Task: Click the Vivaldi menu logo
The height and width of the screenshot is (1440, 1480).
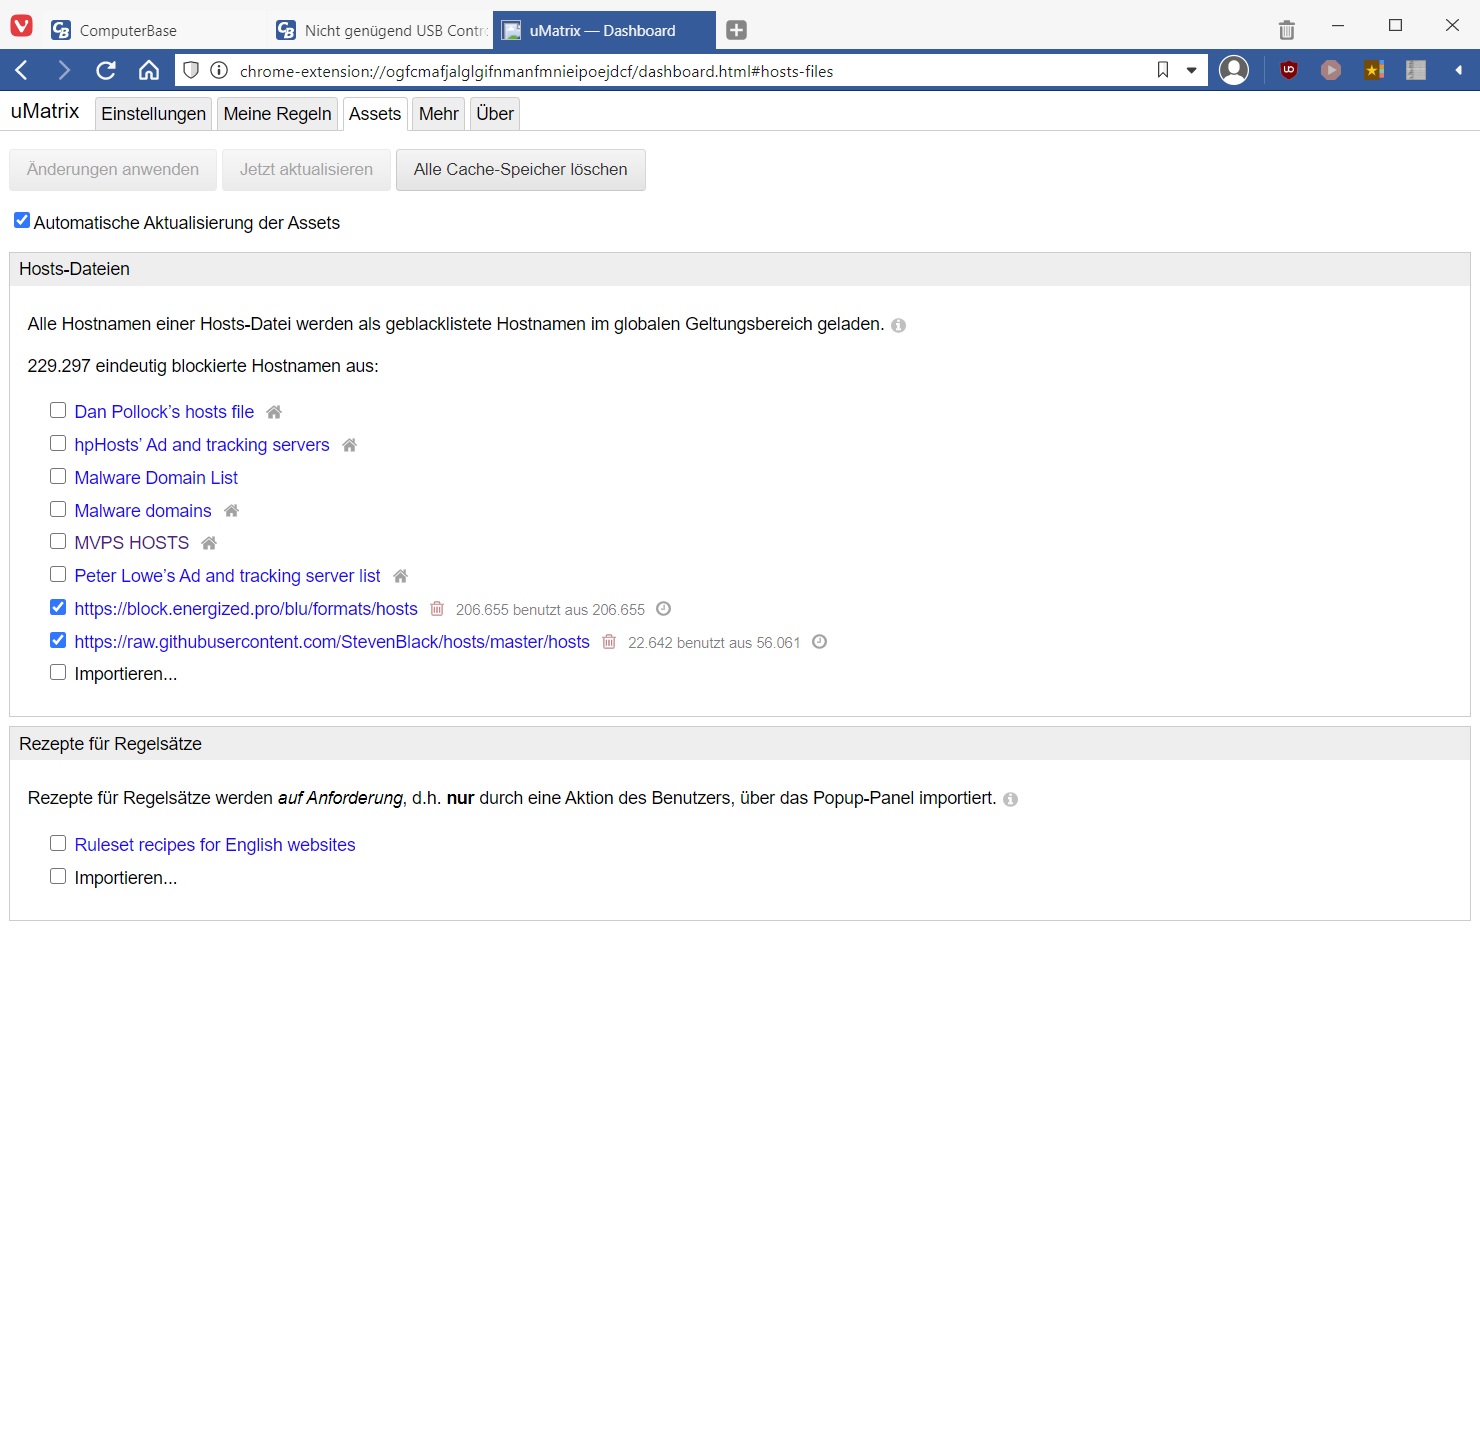Action: [21, 26]
